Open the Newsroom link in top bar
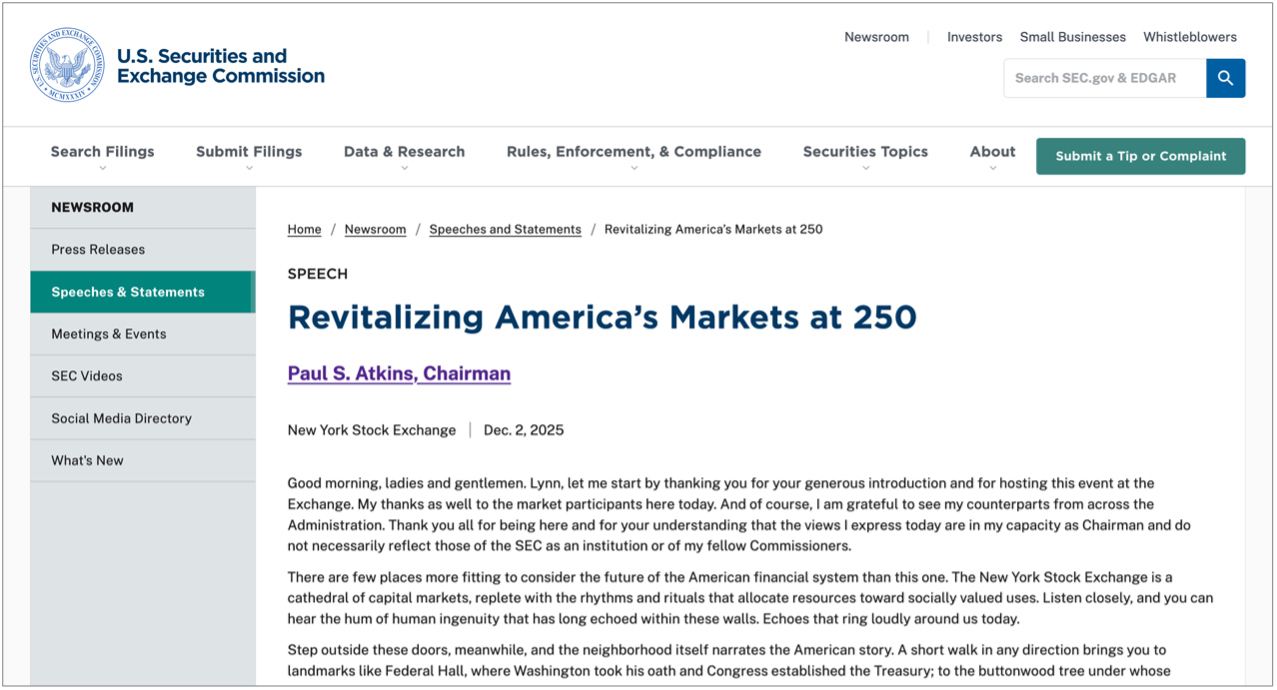The image size is (1277, 690). pyautogui.click(x=876, y=37)
